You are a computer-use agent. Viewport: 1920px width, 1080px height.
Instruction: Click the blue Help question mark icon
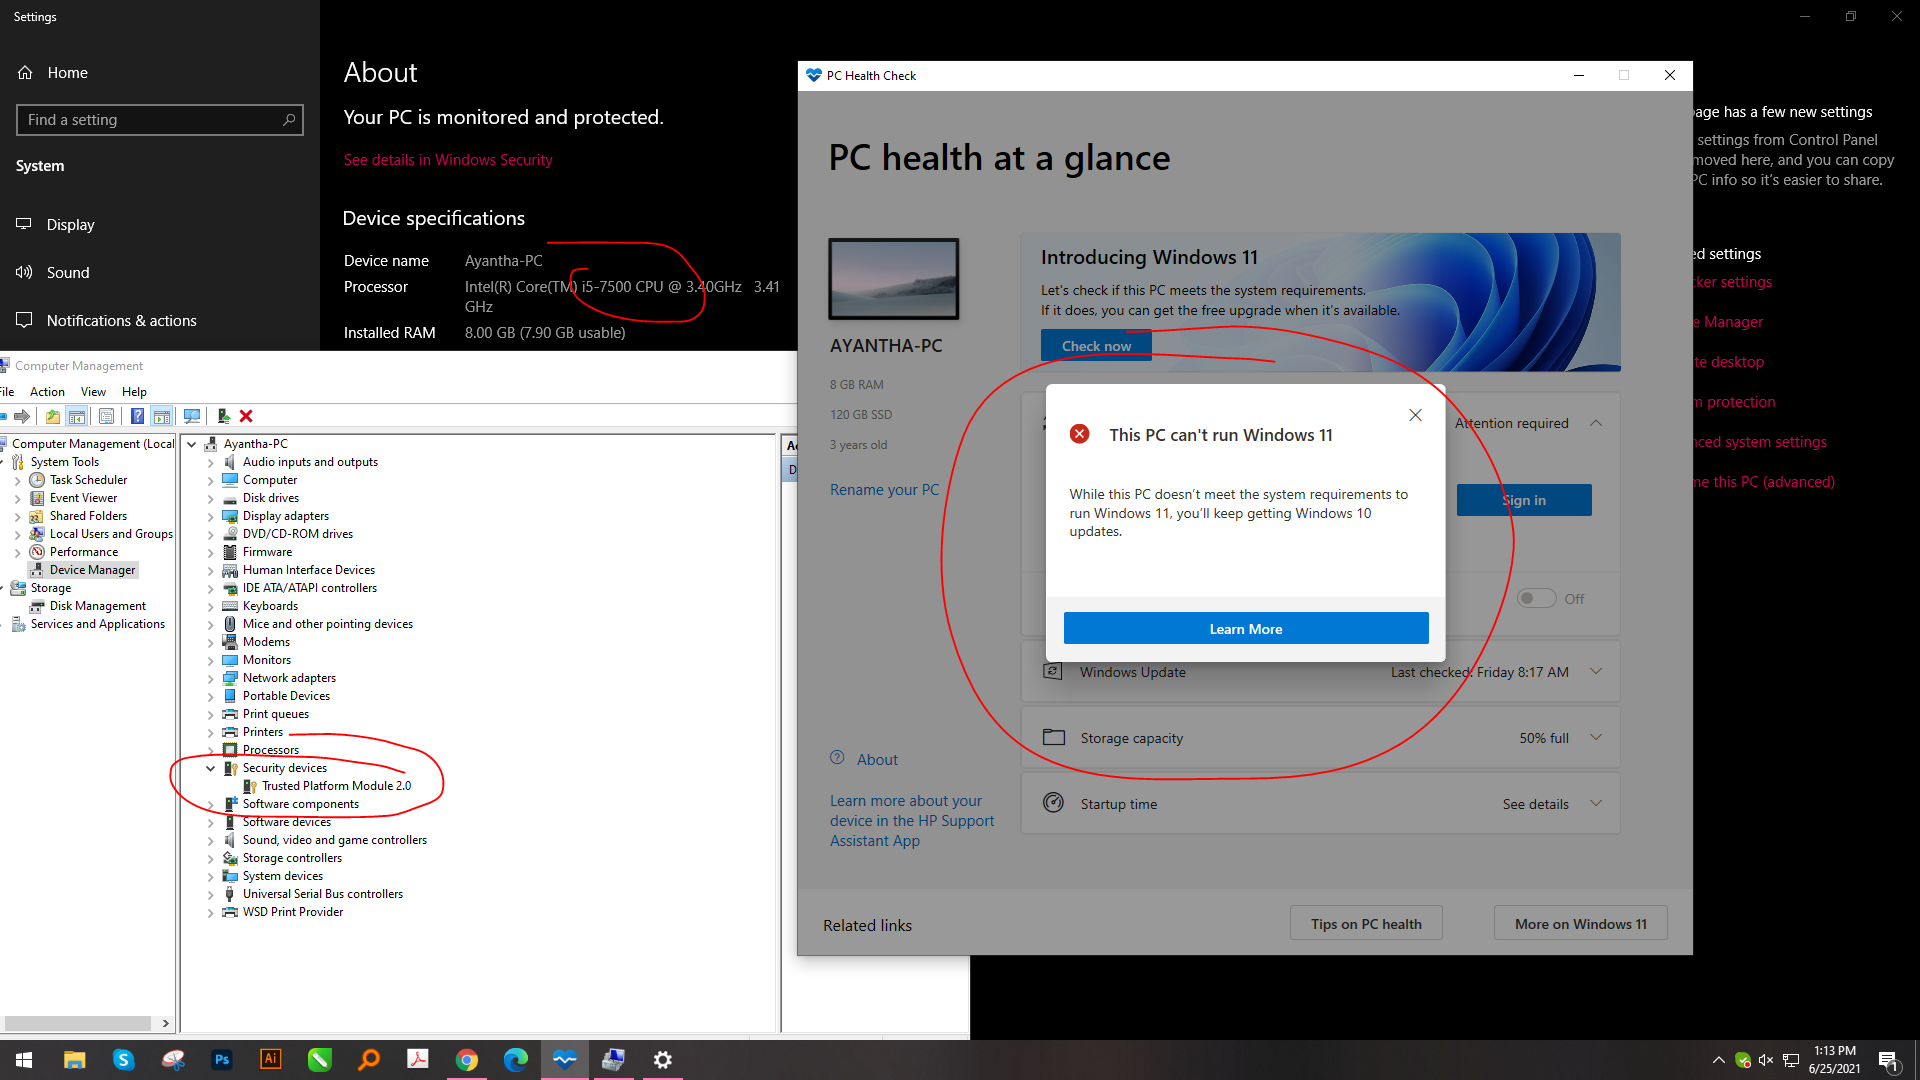[x=137, y=416]
